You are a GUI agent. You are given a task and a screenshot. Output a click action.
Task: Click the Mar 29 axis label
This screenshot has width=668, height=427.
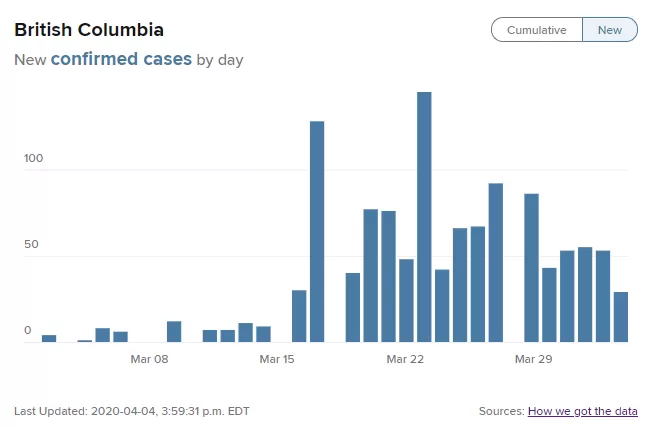point(533,359)
